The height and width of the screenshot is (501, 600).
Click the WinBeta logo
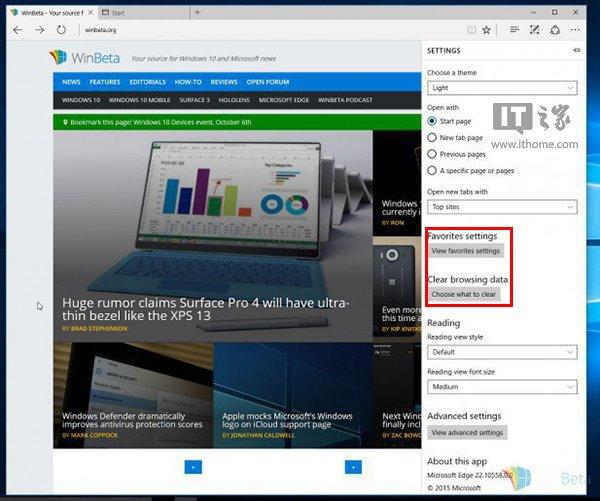point(84,57)
